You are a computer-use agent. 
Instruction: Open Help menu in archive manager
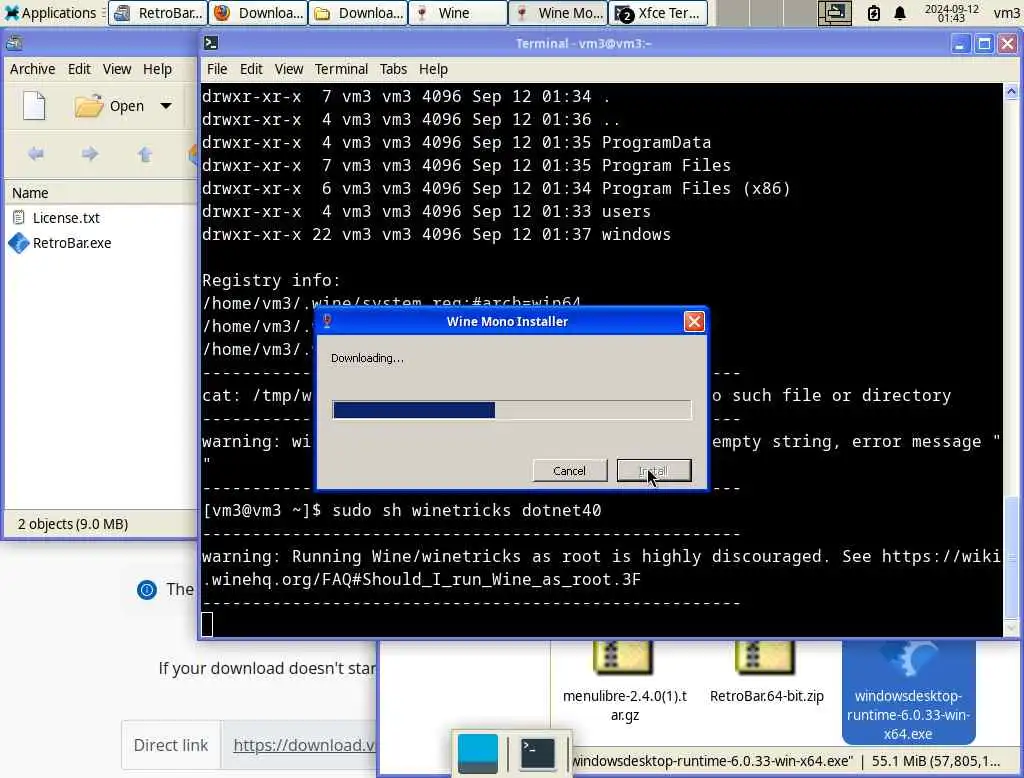(157, 69)
